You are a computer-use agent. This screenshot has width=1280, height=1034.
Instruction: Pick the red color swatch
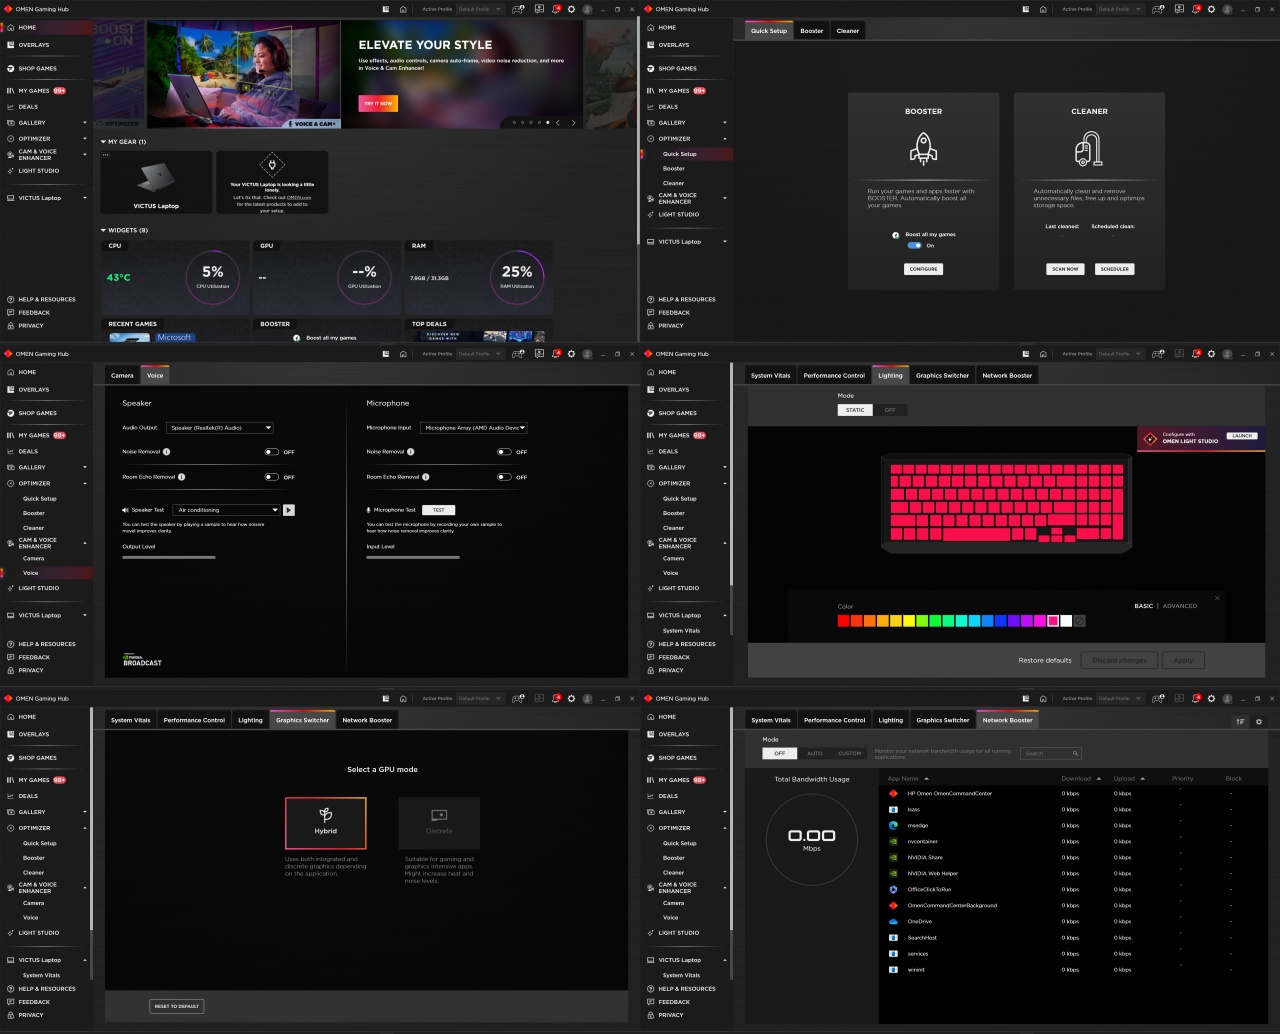tap(843, 621)
